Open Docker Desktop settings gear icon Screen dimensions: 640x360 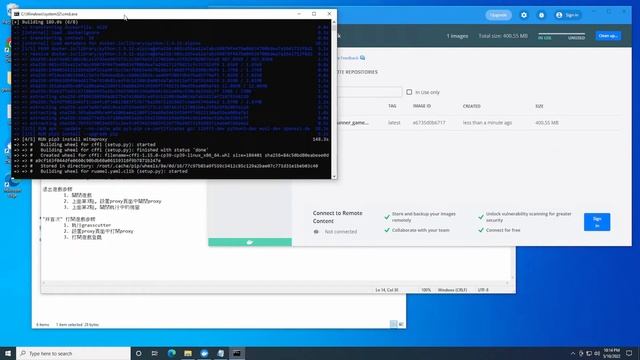(x=524, y=15)
